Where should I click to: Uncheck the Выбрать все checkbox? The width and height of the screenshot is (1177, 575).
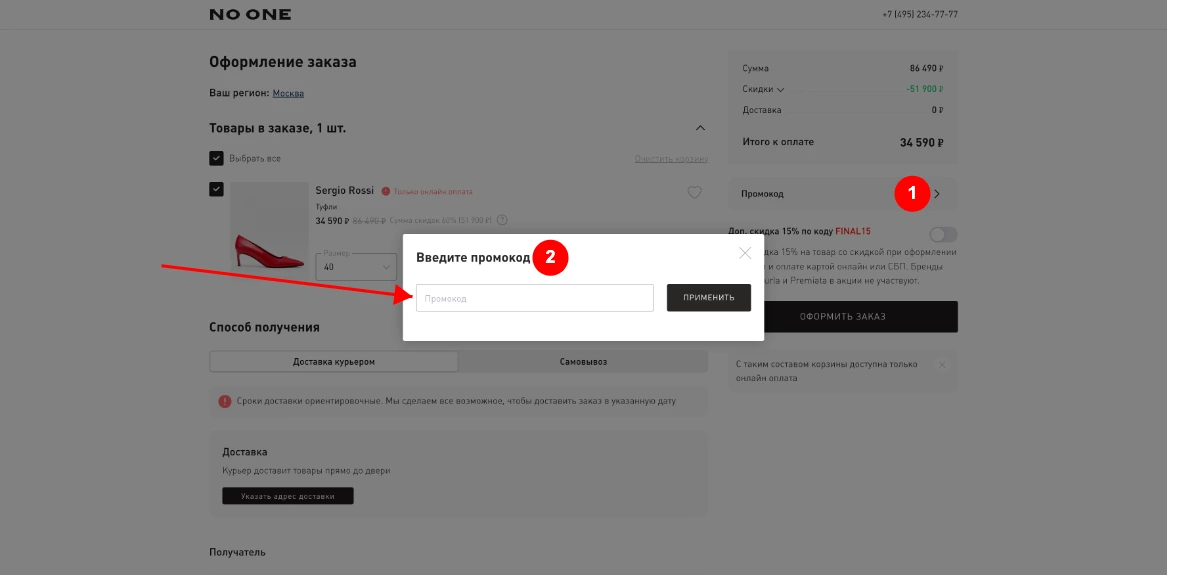[216, 158]
